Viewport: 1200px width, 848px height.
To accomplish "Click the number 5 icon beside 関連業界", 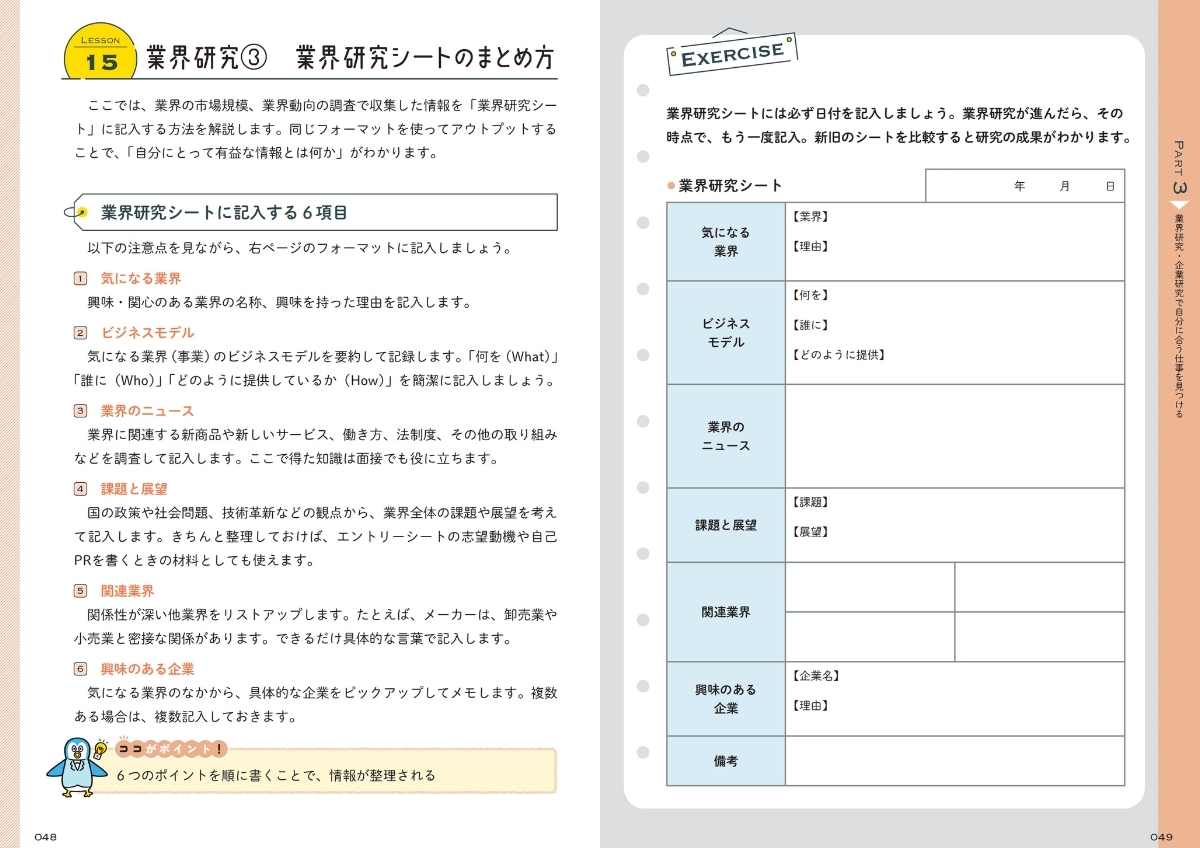I will pyautogui.click(x=81, y=591).
